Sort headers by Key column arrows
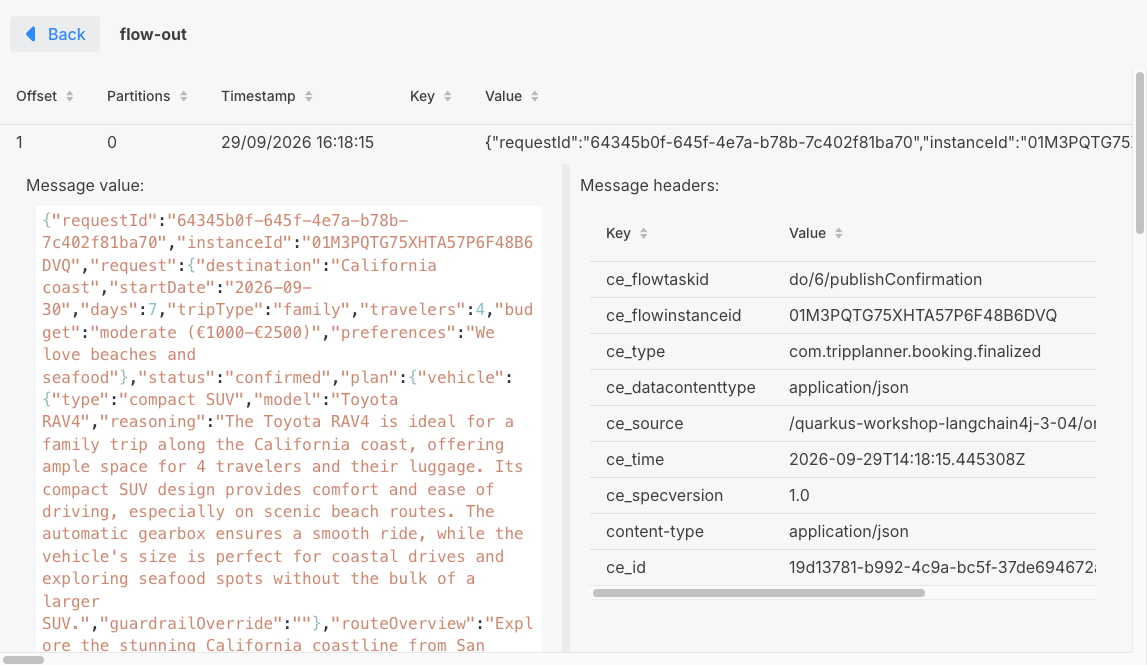This screenshot has width=1147, height=665. (x=644, y=233)
